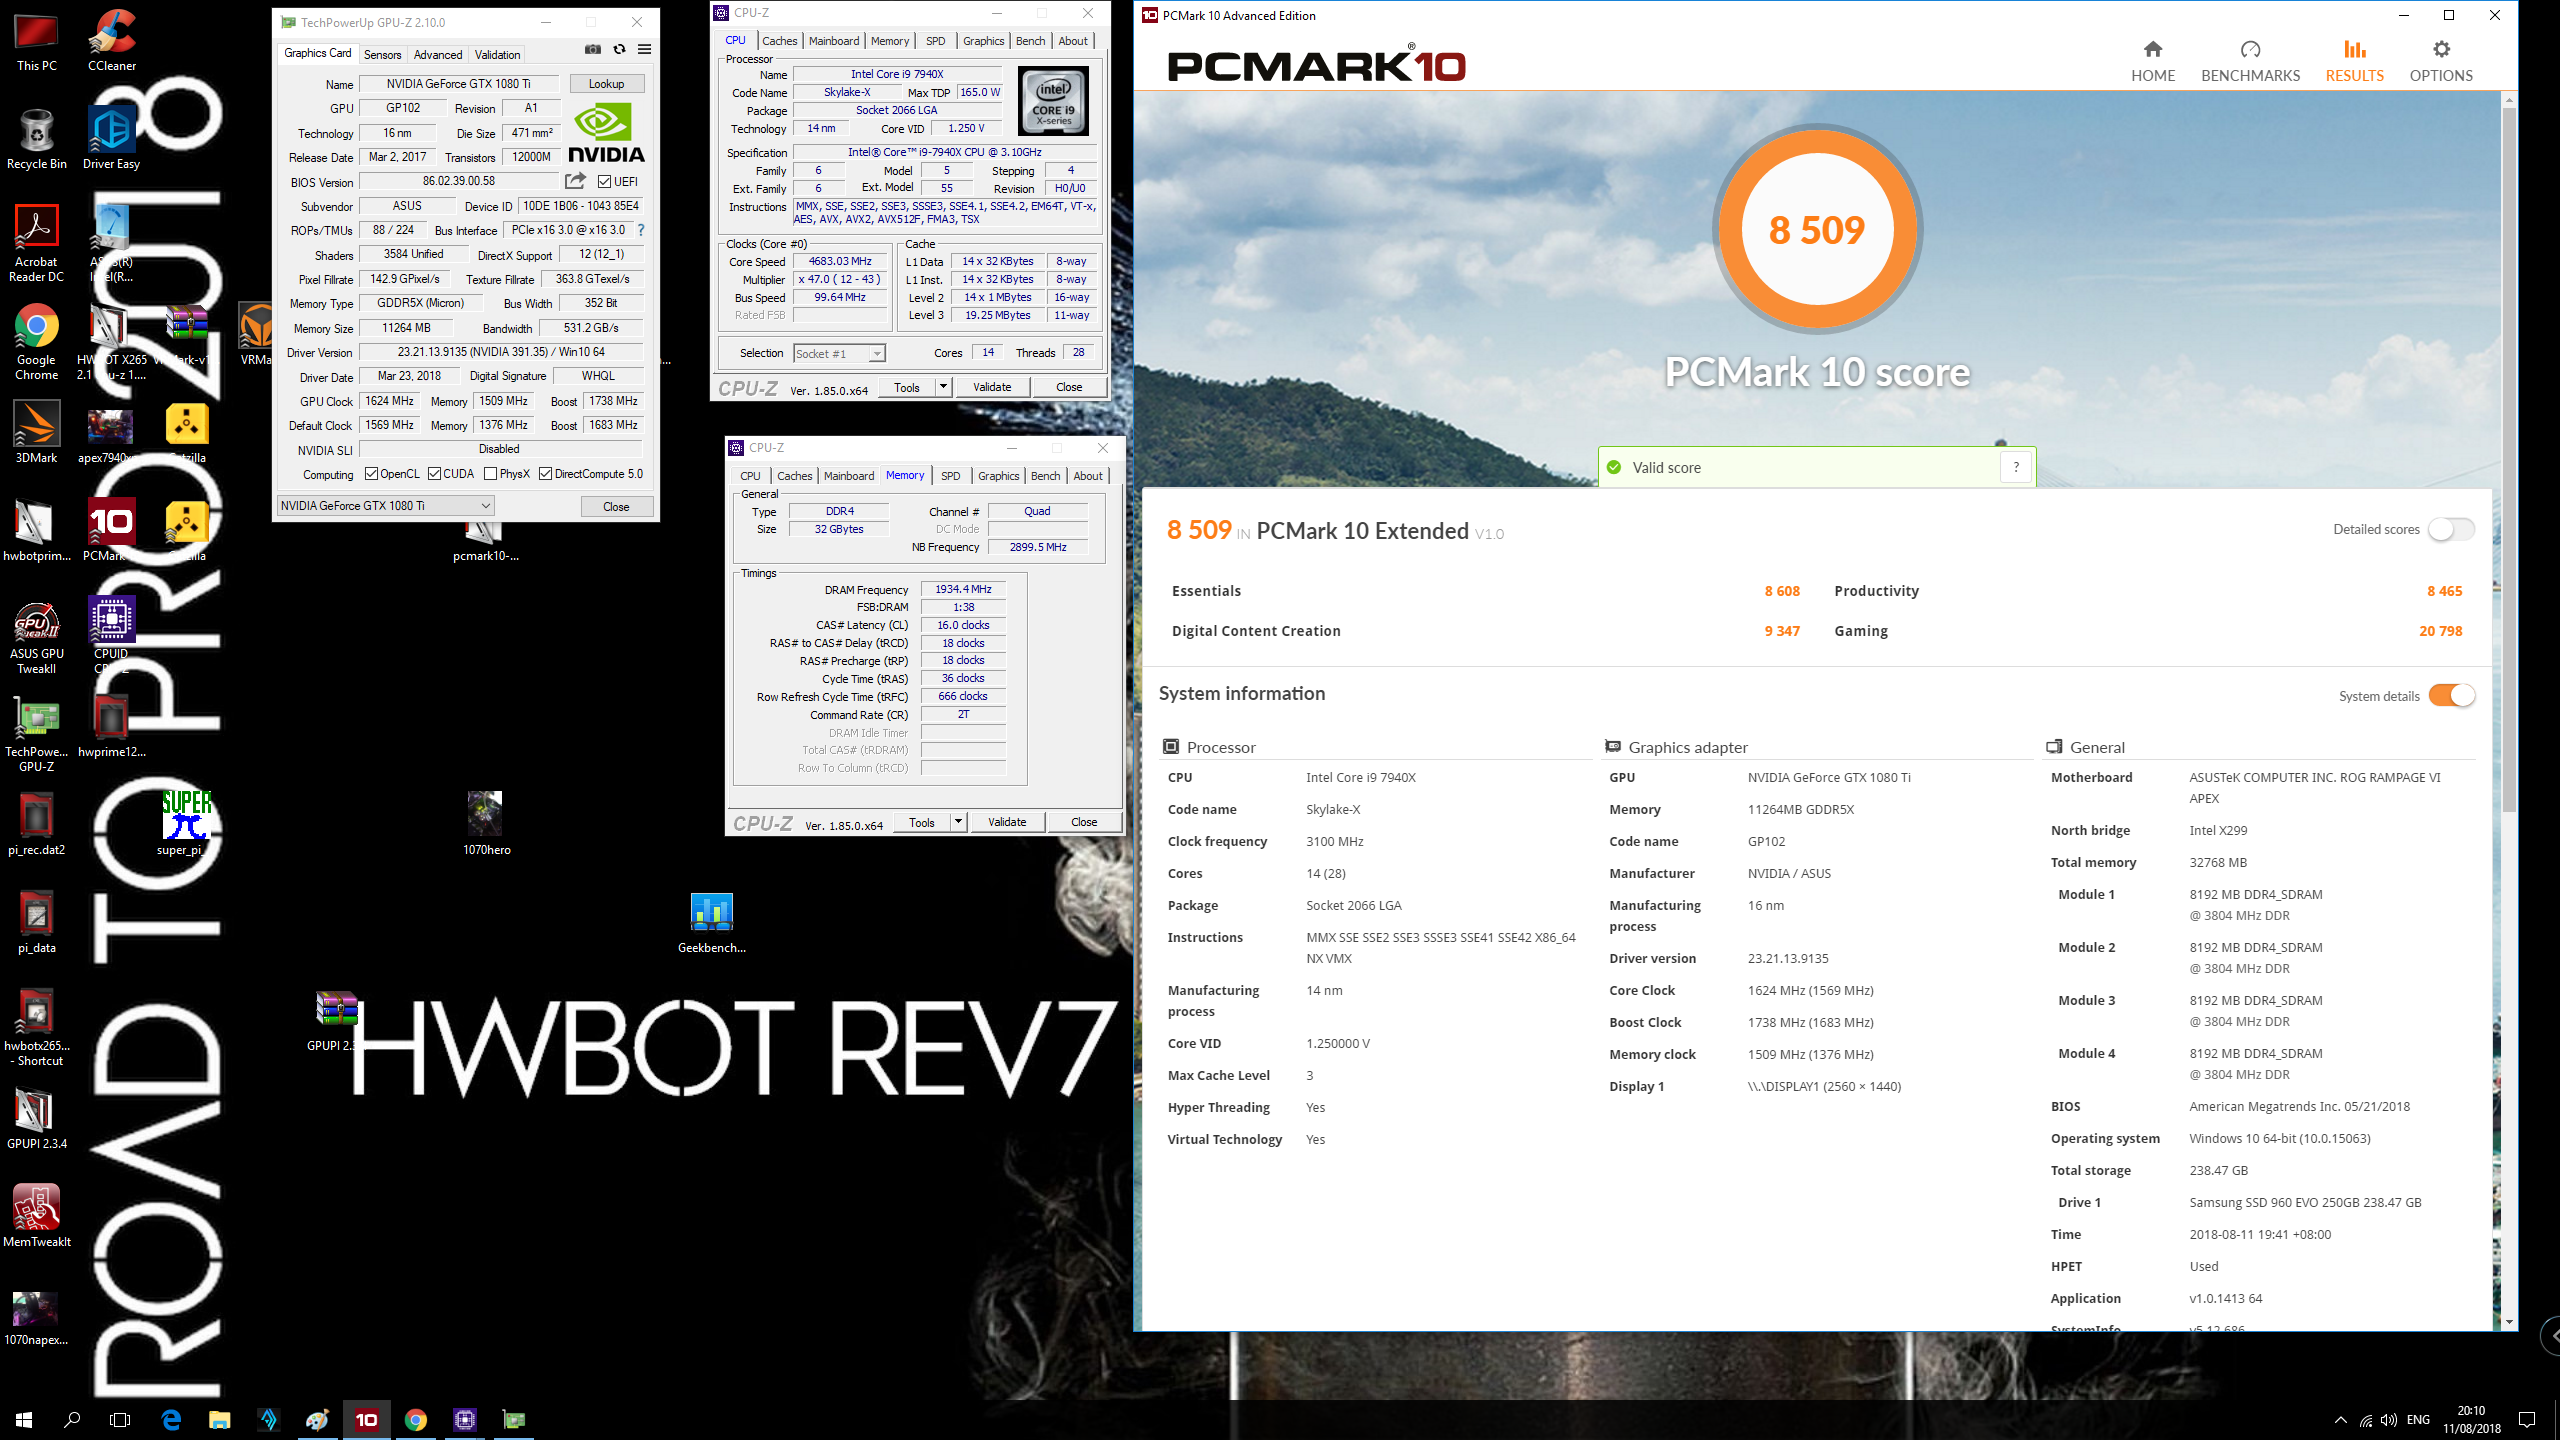Open Acrobat Reader DC desktop icon
Image resolution: width=2560 pixels, height=1440 pixels.
pyautogui.click(x=37, y=244)
